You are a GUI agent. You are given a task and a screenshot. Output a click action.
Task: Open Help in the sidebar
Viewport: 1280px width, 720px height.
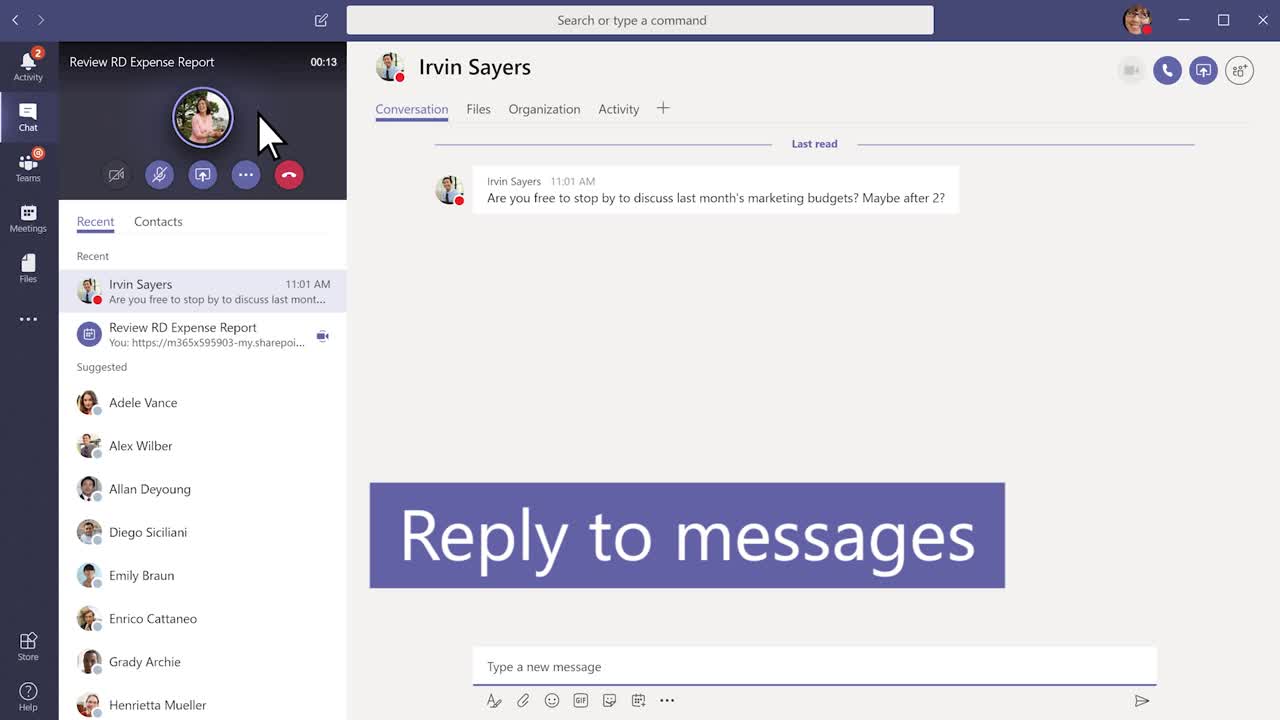pyautogui.click(x=28, y=697)
